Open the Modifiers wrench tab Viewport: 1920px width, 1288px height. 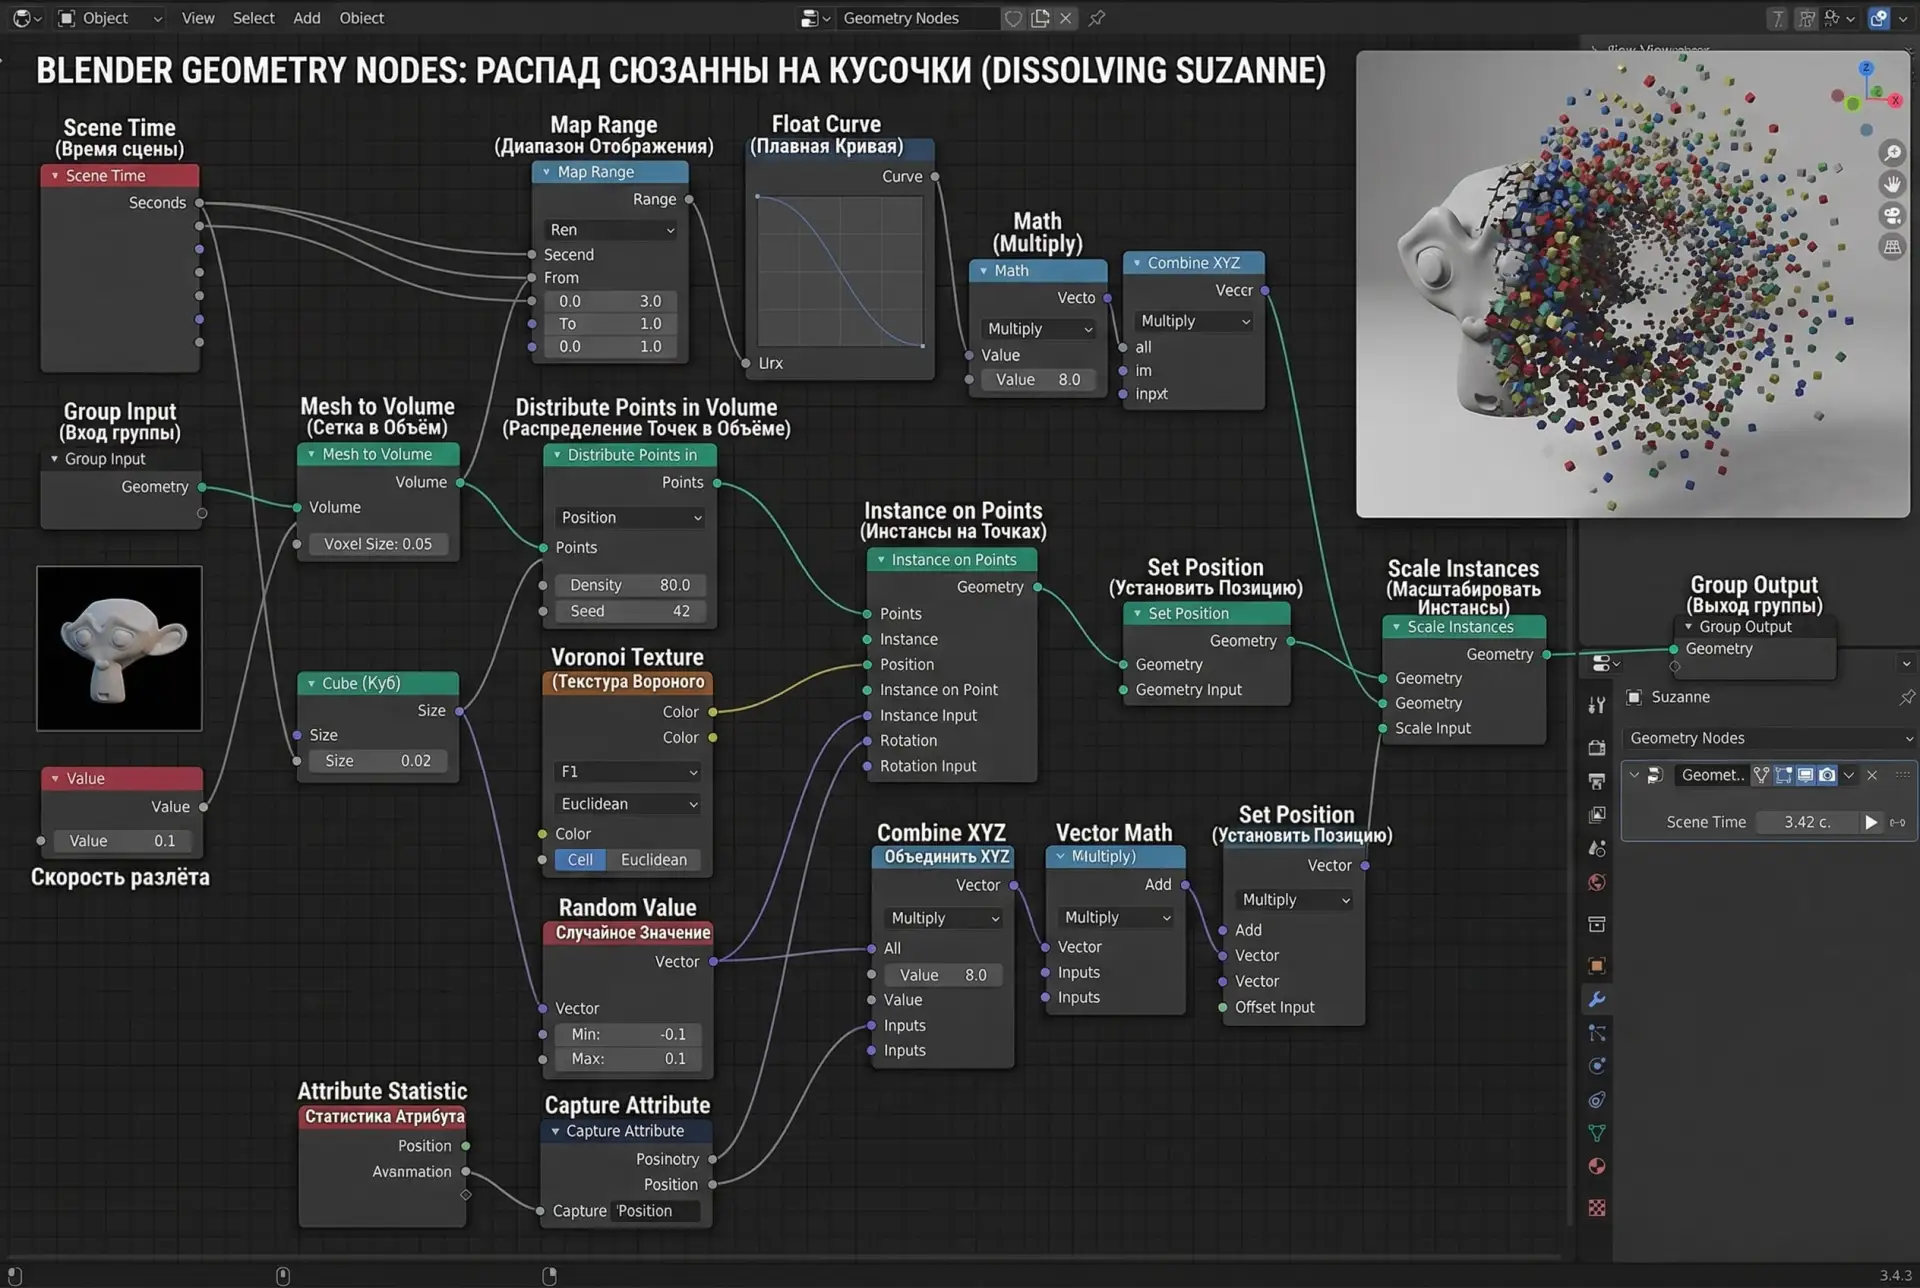click(x=1597, y=999)
